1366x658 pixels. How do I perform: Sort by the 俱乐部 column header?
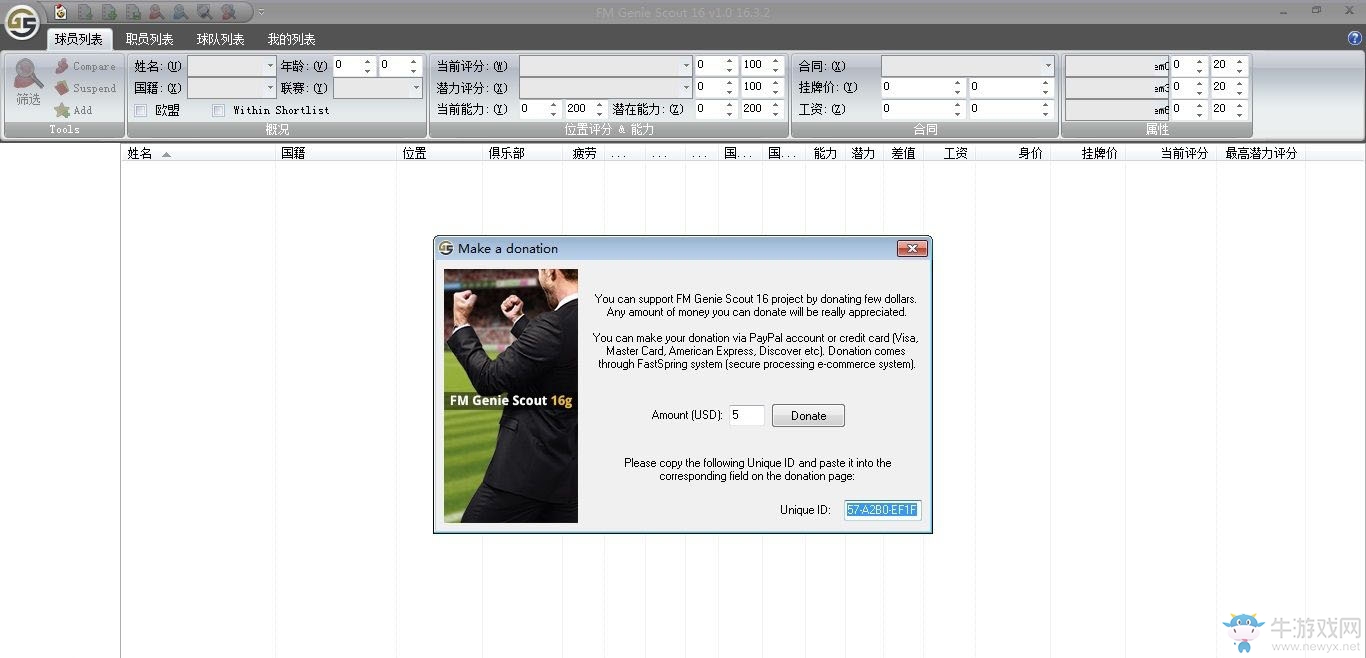point(523,153)
